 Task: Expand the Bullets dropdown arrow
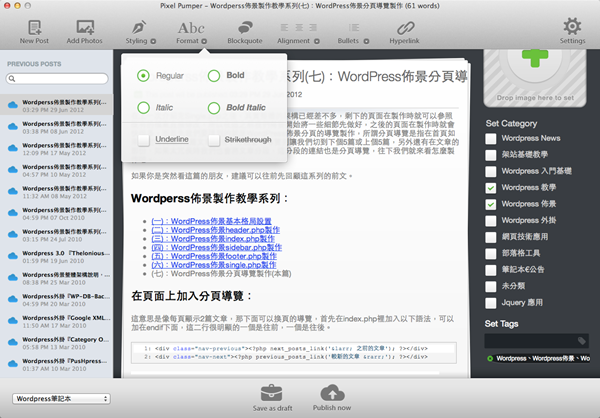pos(366,41)
